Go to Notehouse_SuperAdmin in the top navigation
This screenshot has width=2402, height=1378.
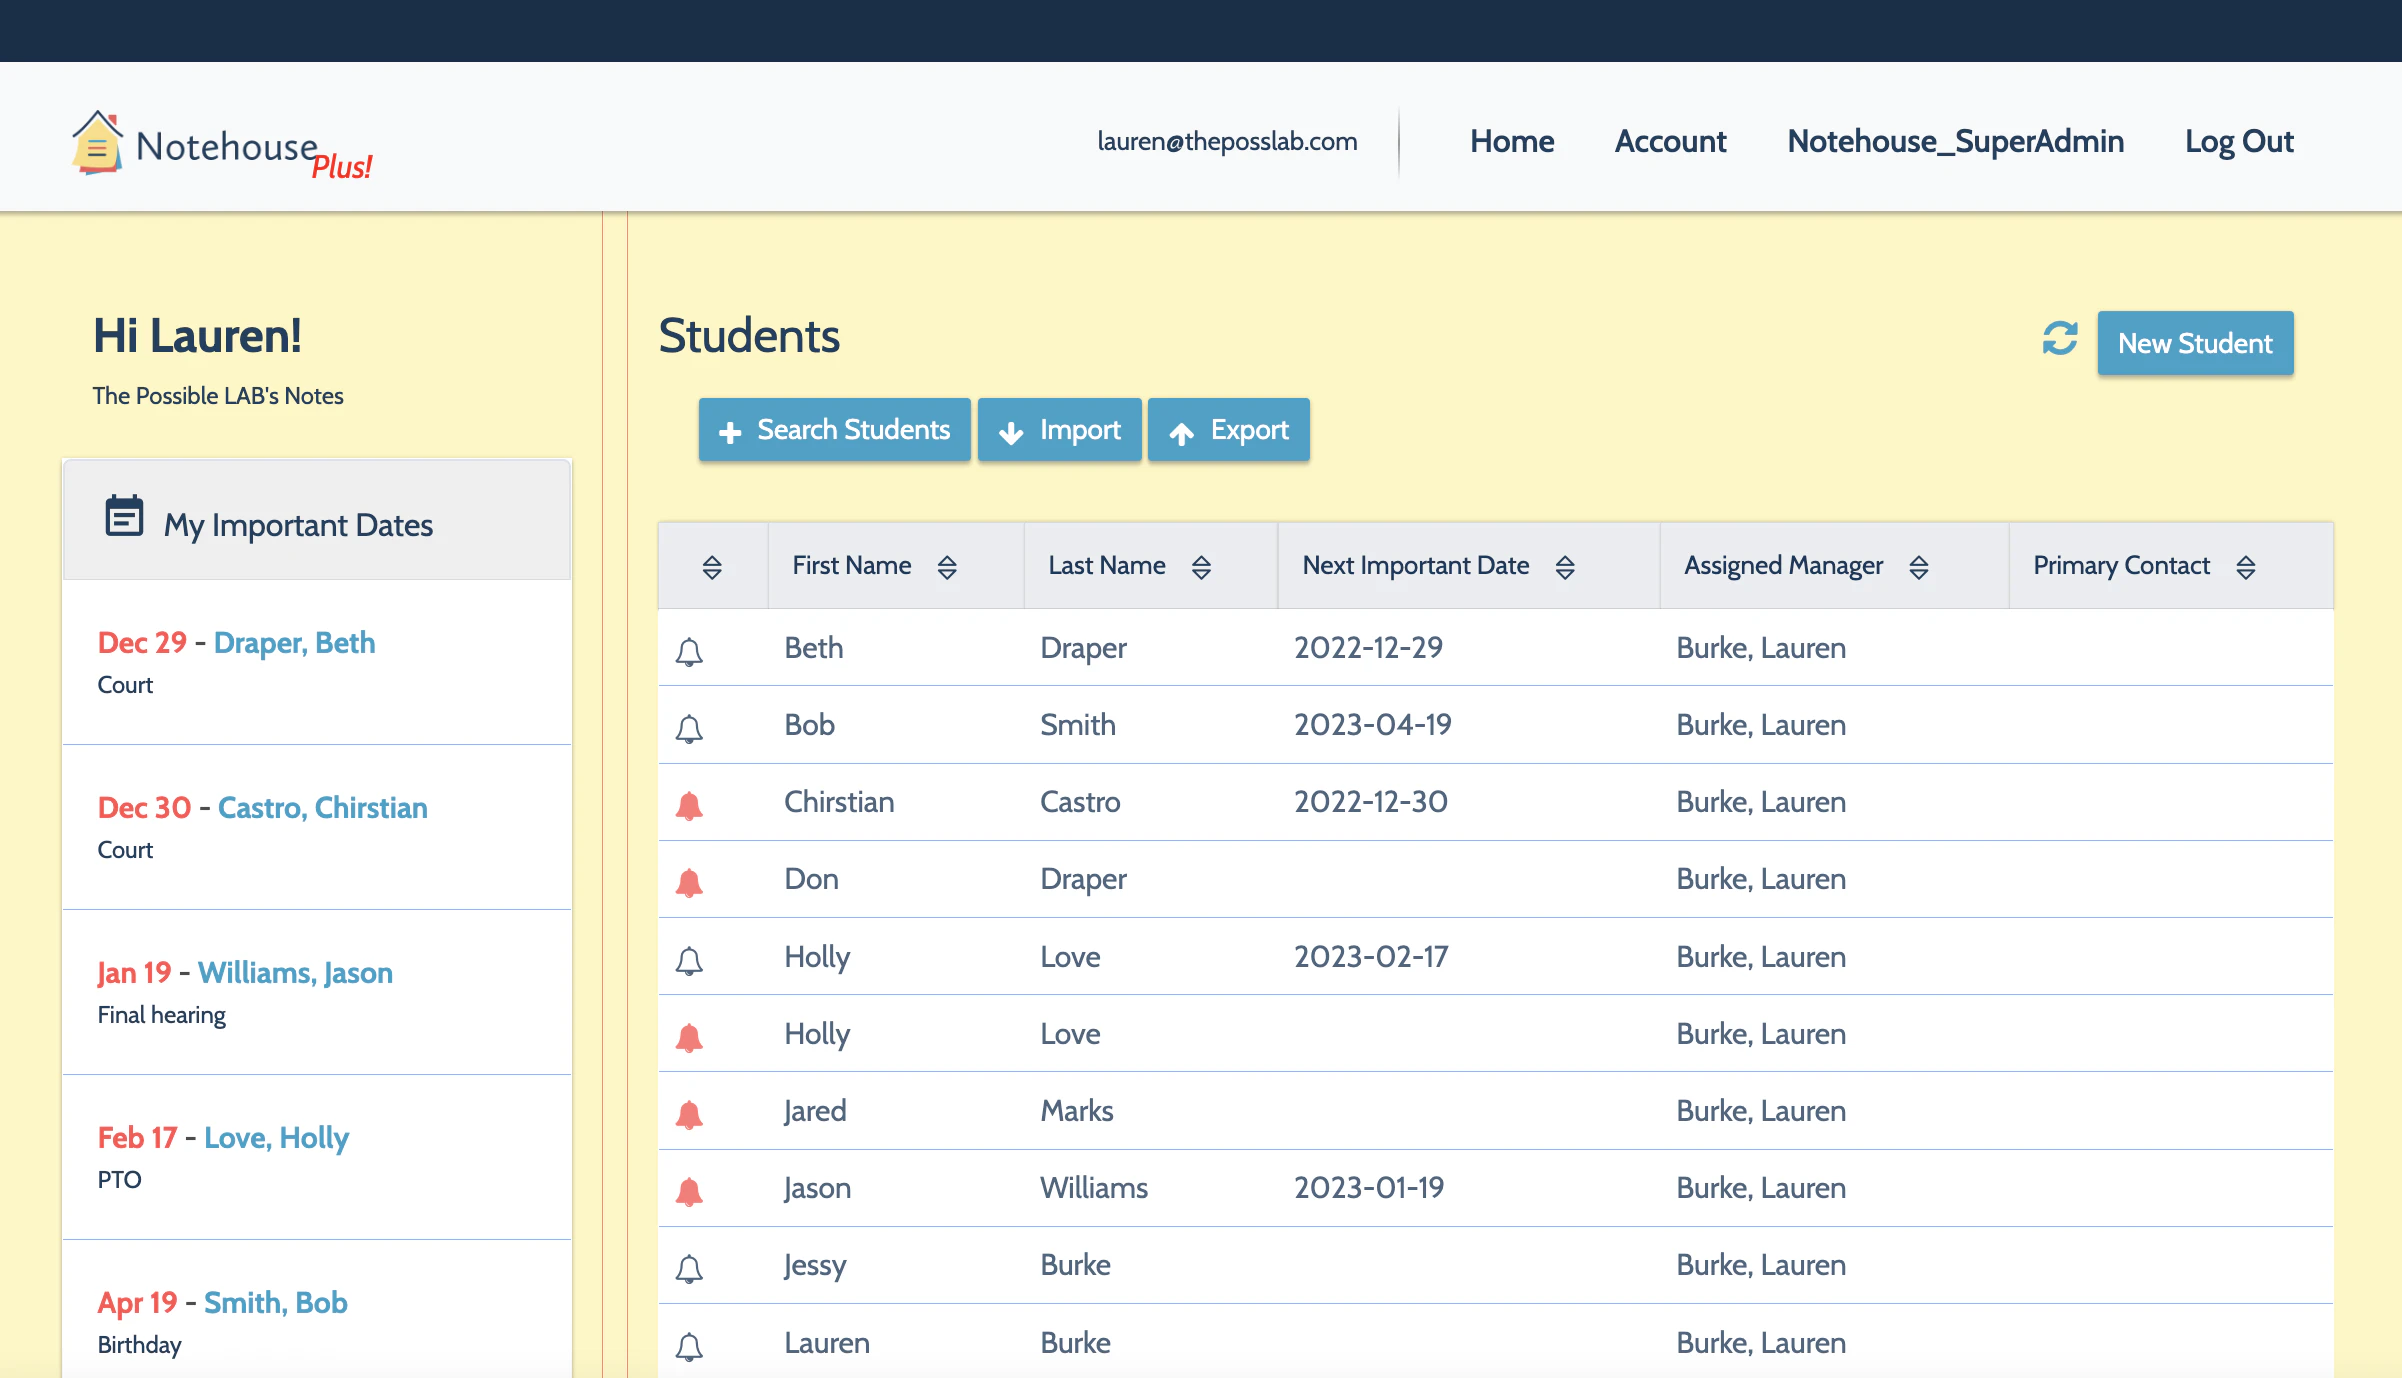pyautogui.click(x=1955, y=141)
